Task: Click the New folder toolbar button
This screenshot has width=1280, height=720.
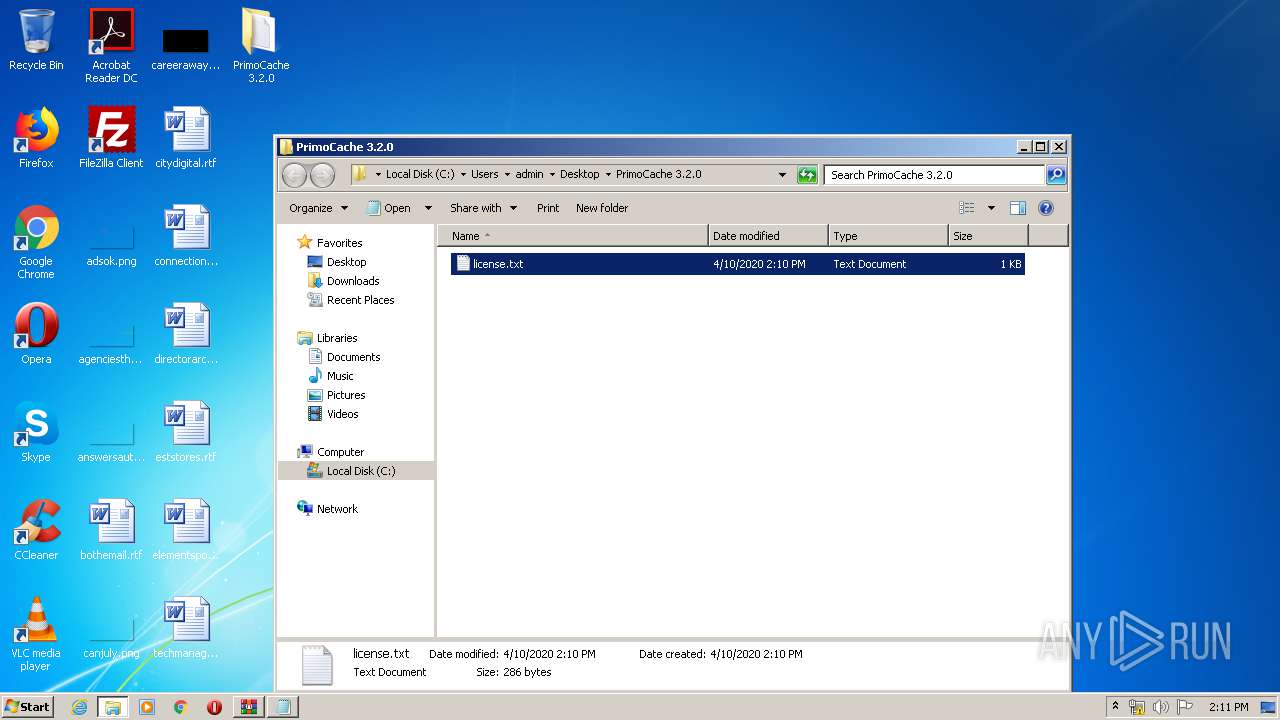Action: [x=602, y=208]
